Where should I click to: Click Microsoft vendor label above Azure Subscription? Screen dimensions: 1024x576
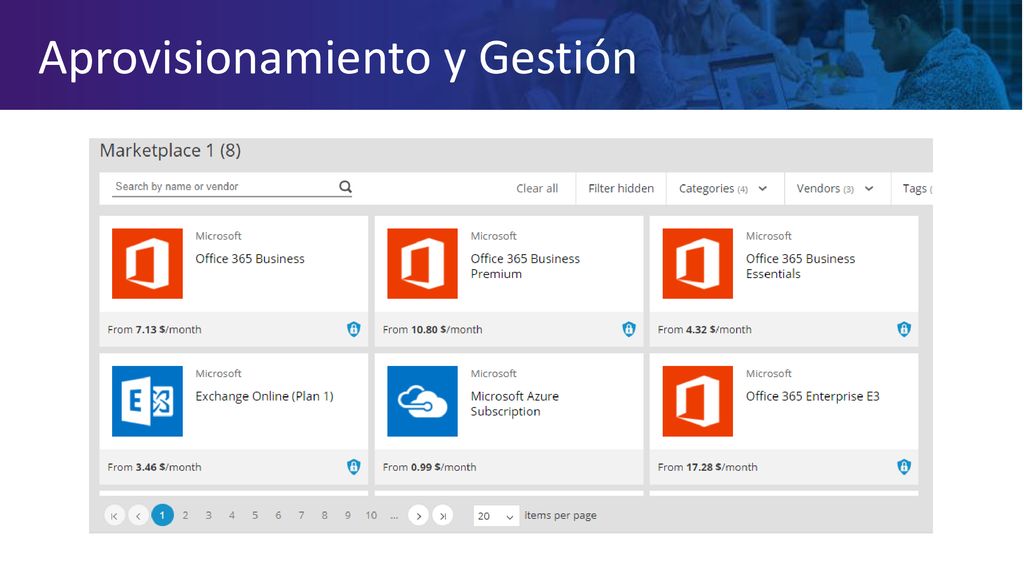click(x=494, y=374)
